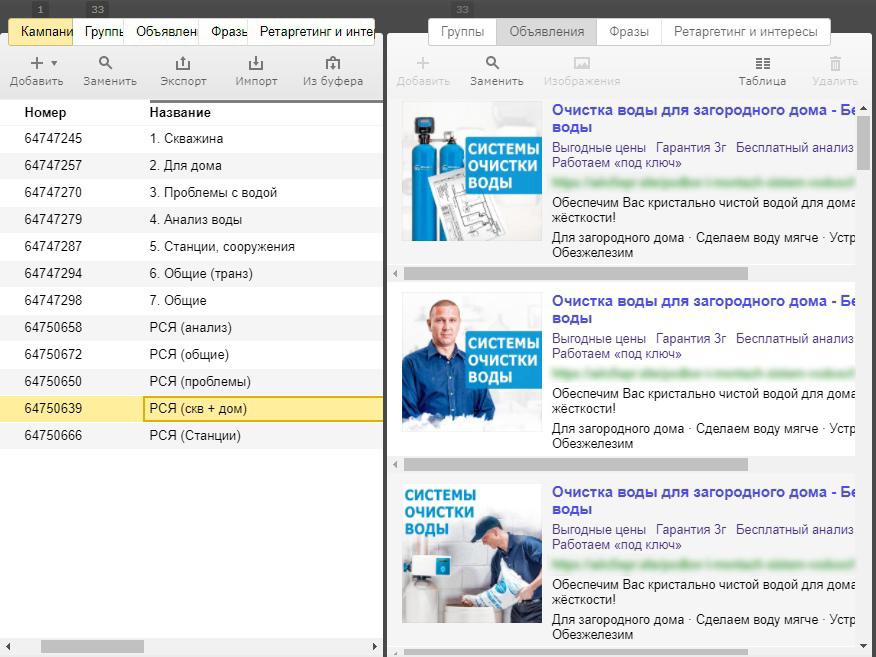The width and height of the screenshot is (876, 657).
Task: Click the Изображения picture icon
Action: 582,63
